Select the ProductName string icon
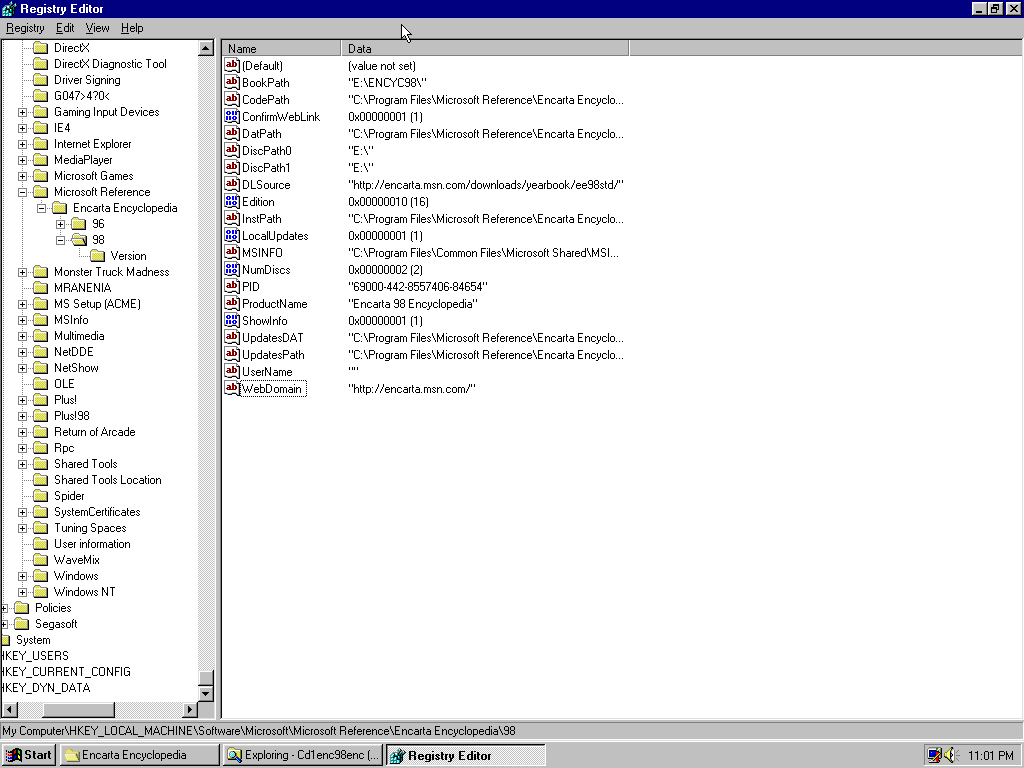The width and height of the screenshot is (1024, 768). click(x=232, y=303)
